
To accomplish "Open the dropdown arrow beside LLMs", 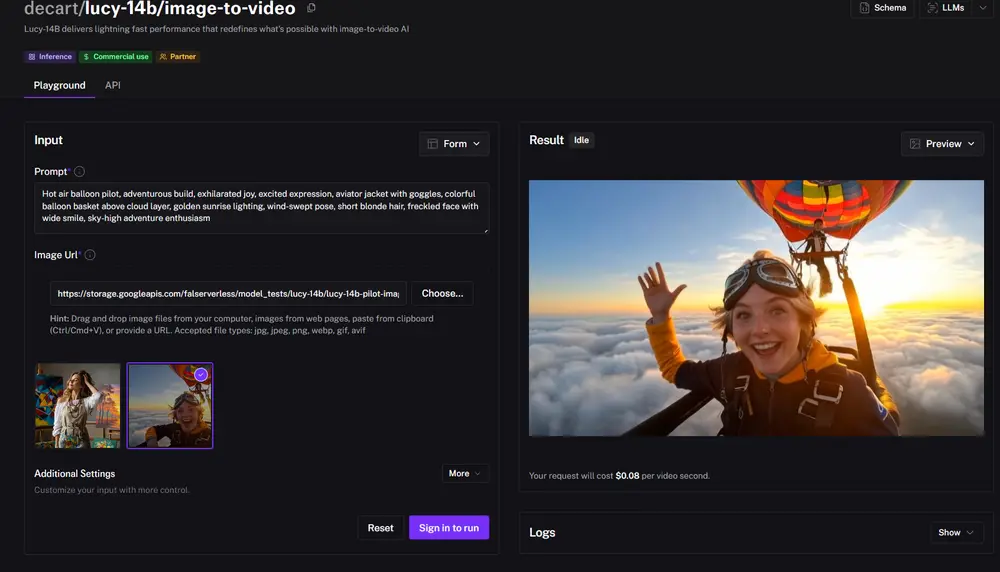I will tap(982, 8).
